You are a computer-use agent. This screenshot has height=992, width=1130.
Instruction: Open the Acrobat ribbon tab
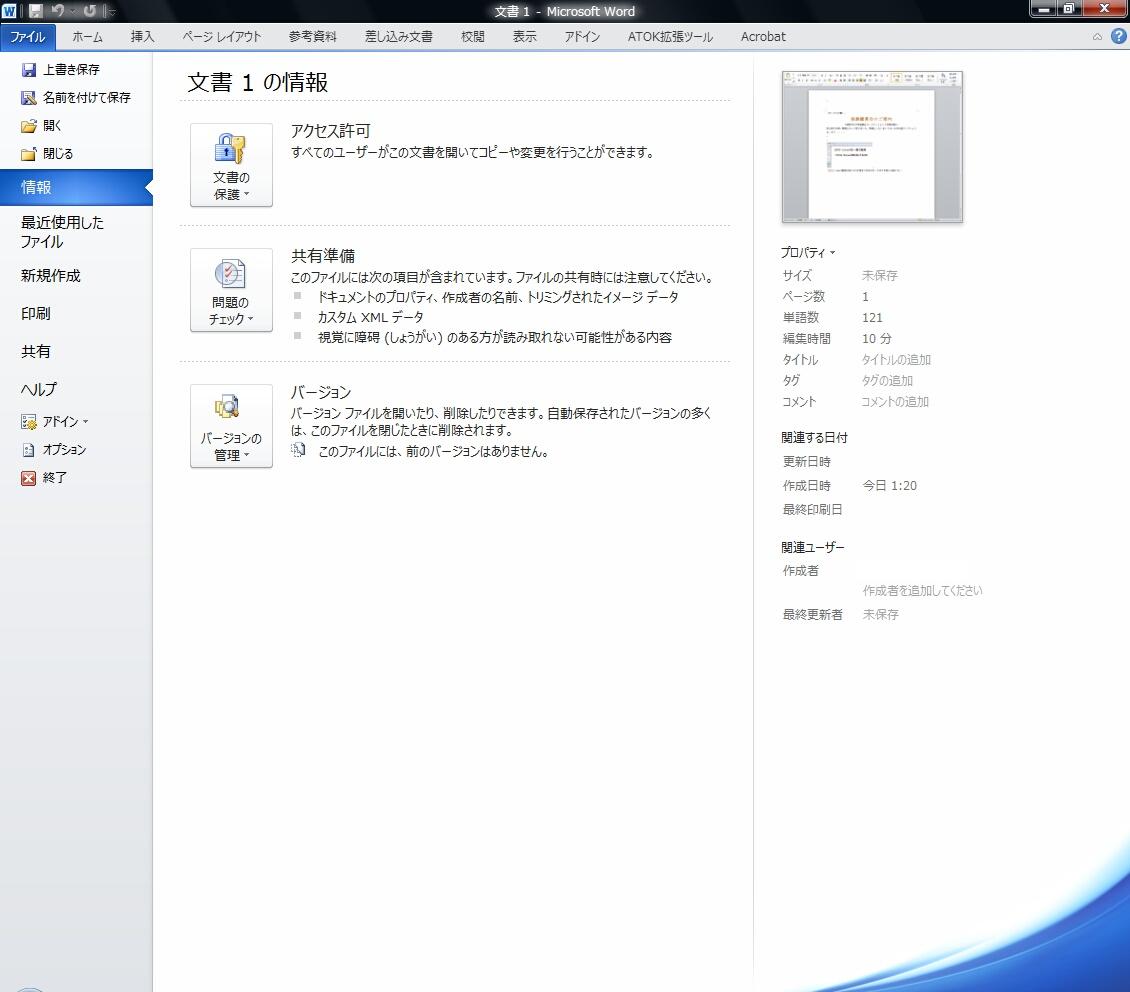coord(763,37)
